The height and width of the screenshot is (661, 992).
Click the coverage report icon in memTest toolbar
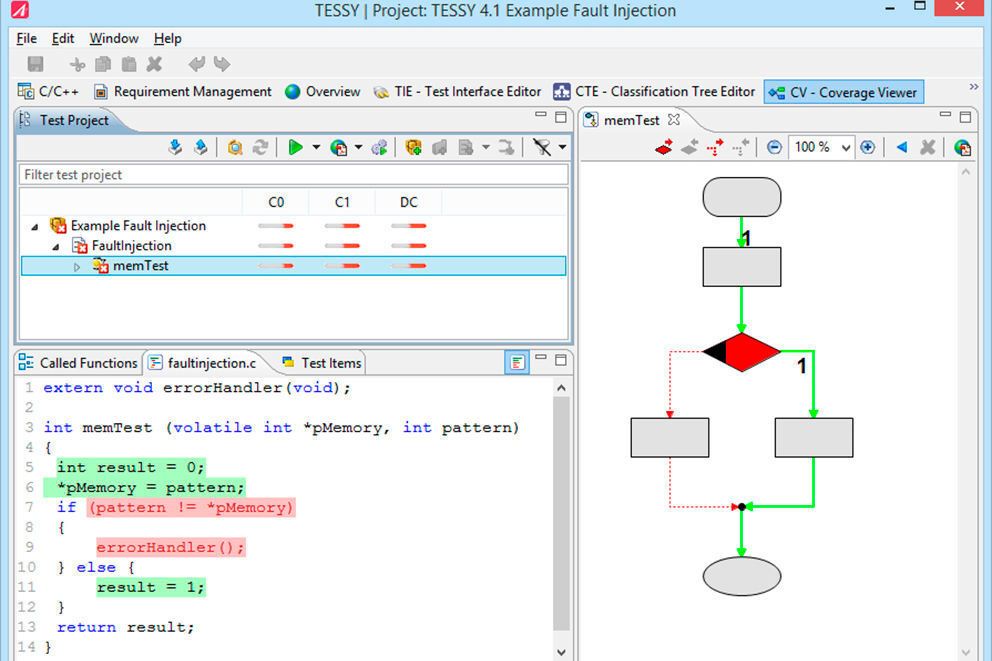click(x=962, y=148)
